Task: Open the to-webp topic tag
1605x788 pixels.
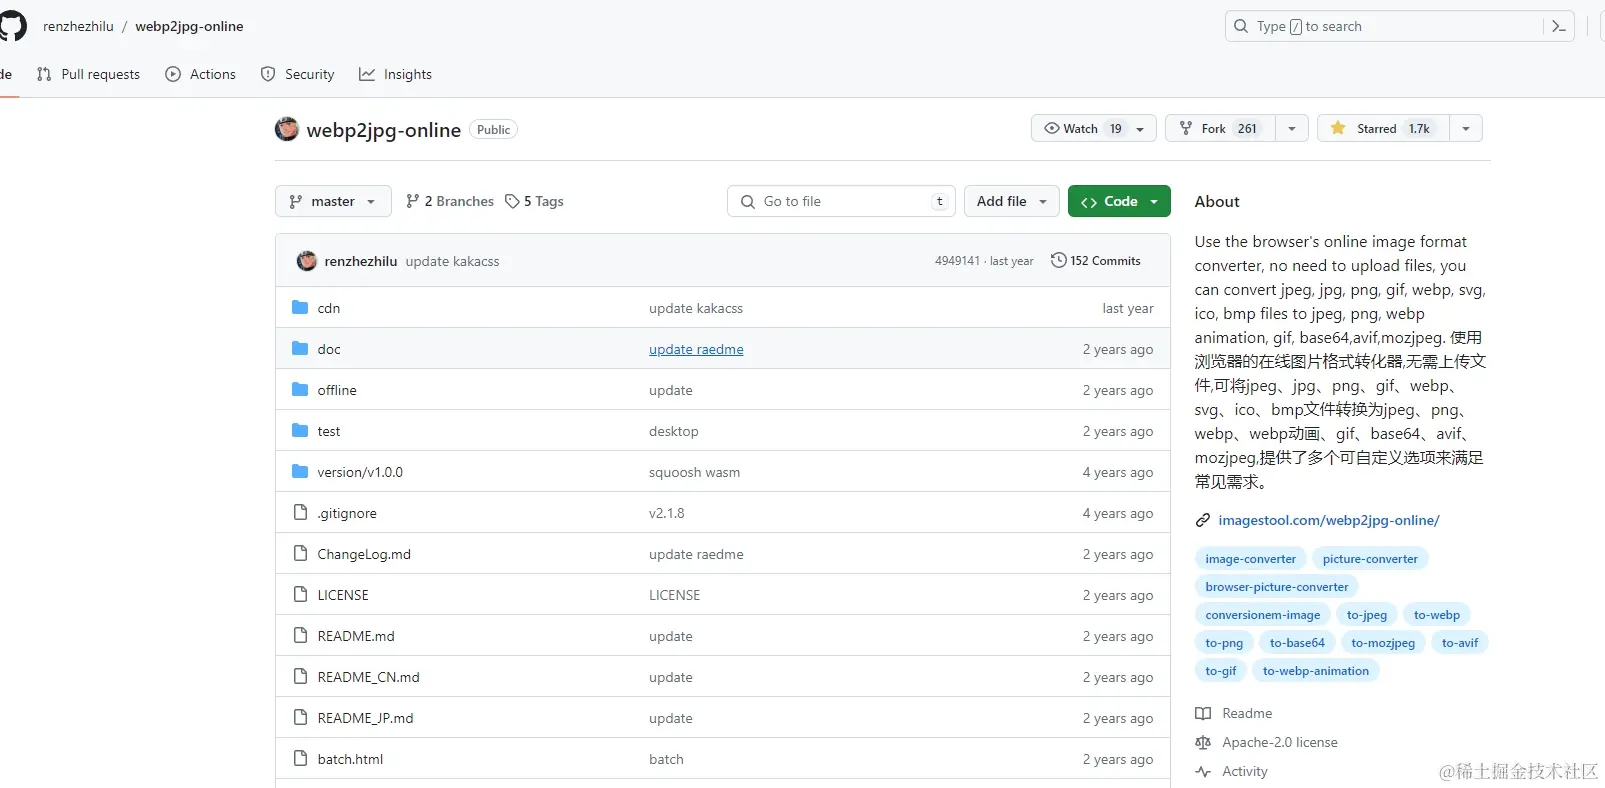Action: [1437, 615]
